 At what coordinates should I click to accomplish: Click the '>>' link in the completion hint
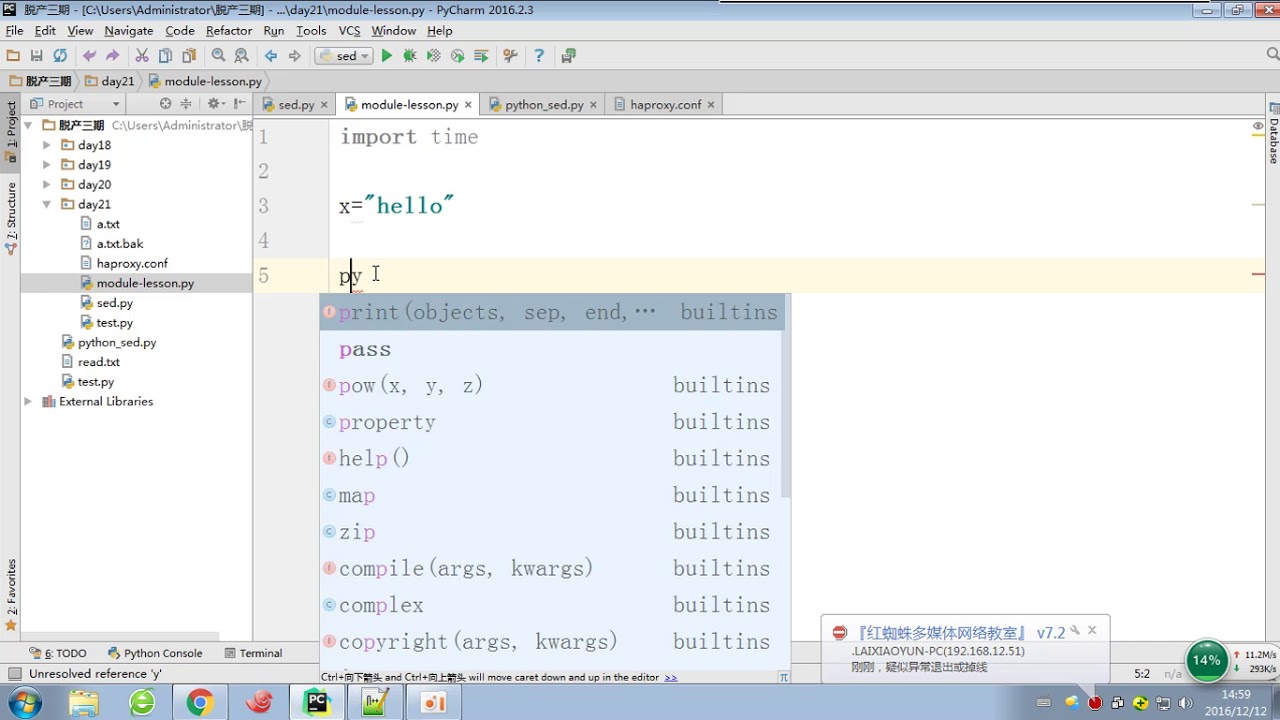[x=671, y=677]
